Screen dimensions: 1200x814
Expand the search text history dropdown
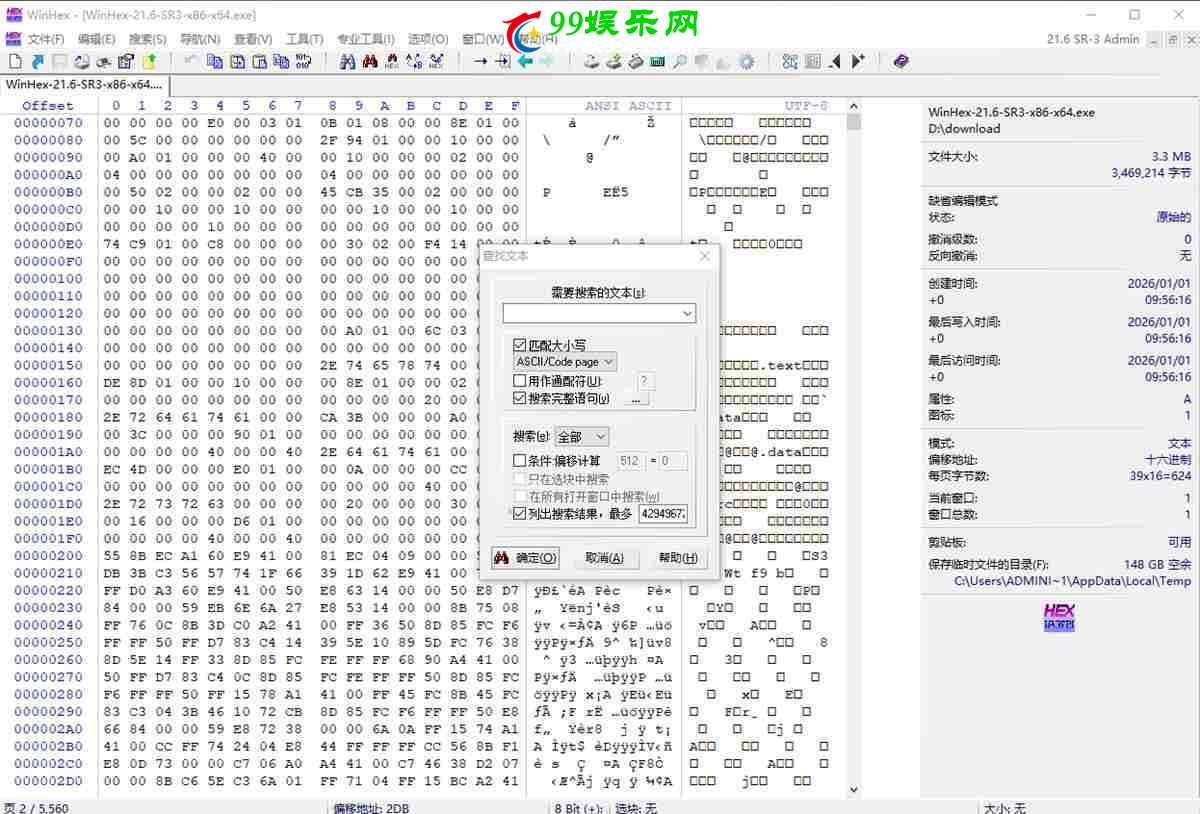point(687,312)
